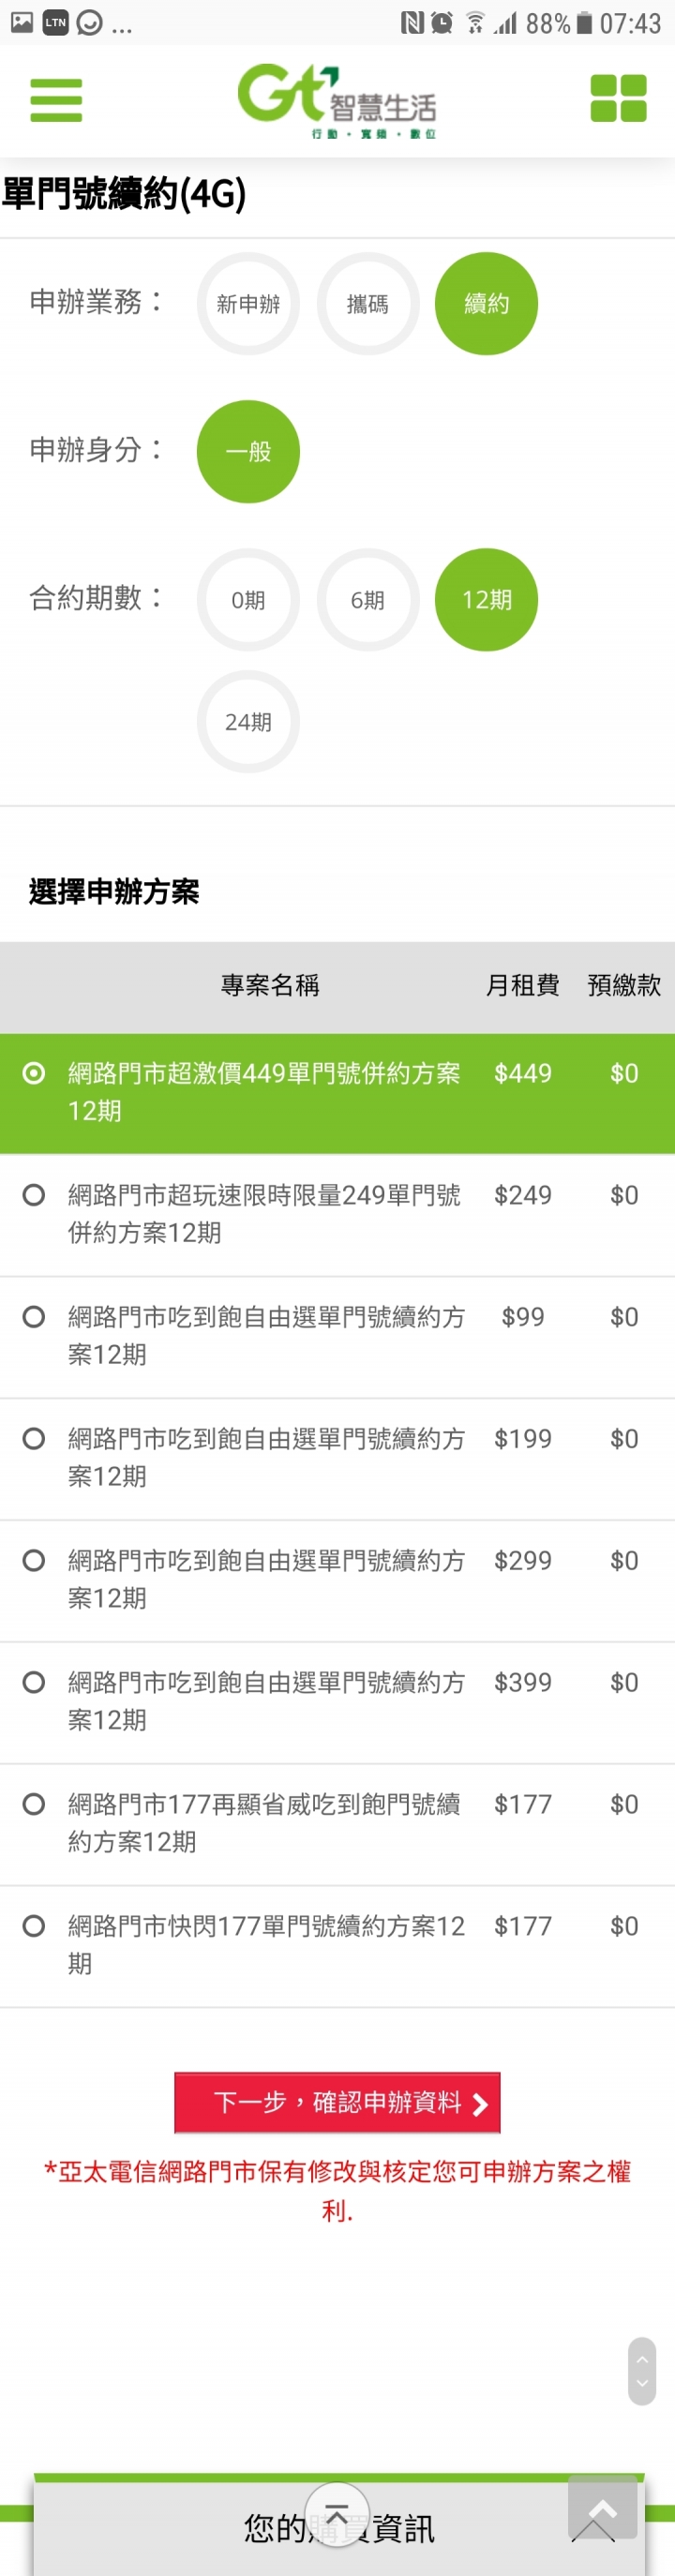The image size is (675, 2576).
Task: Choose the 24期 contract period
Action: tap(248, 721)
